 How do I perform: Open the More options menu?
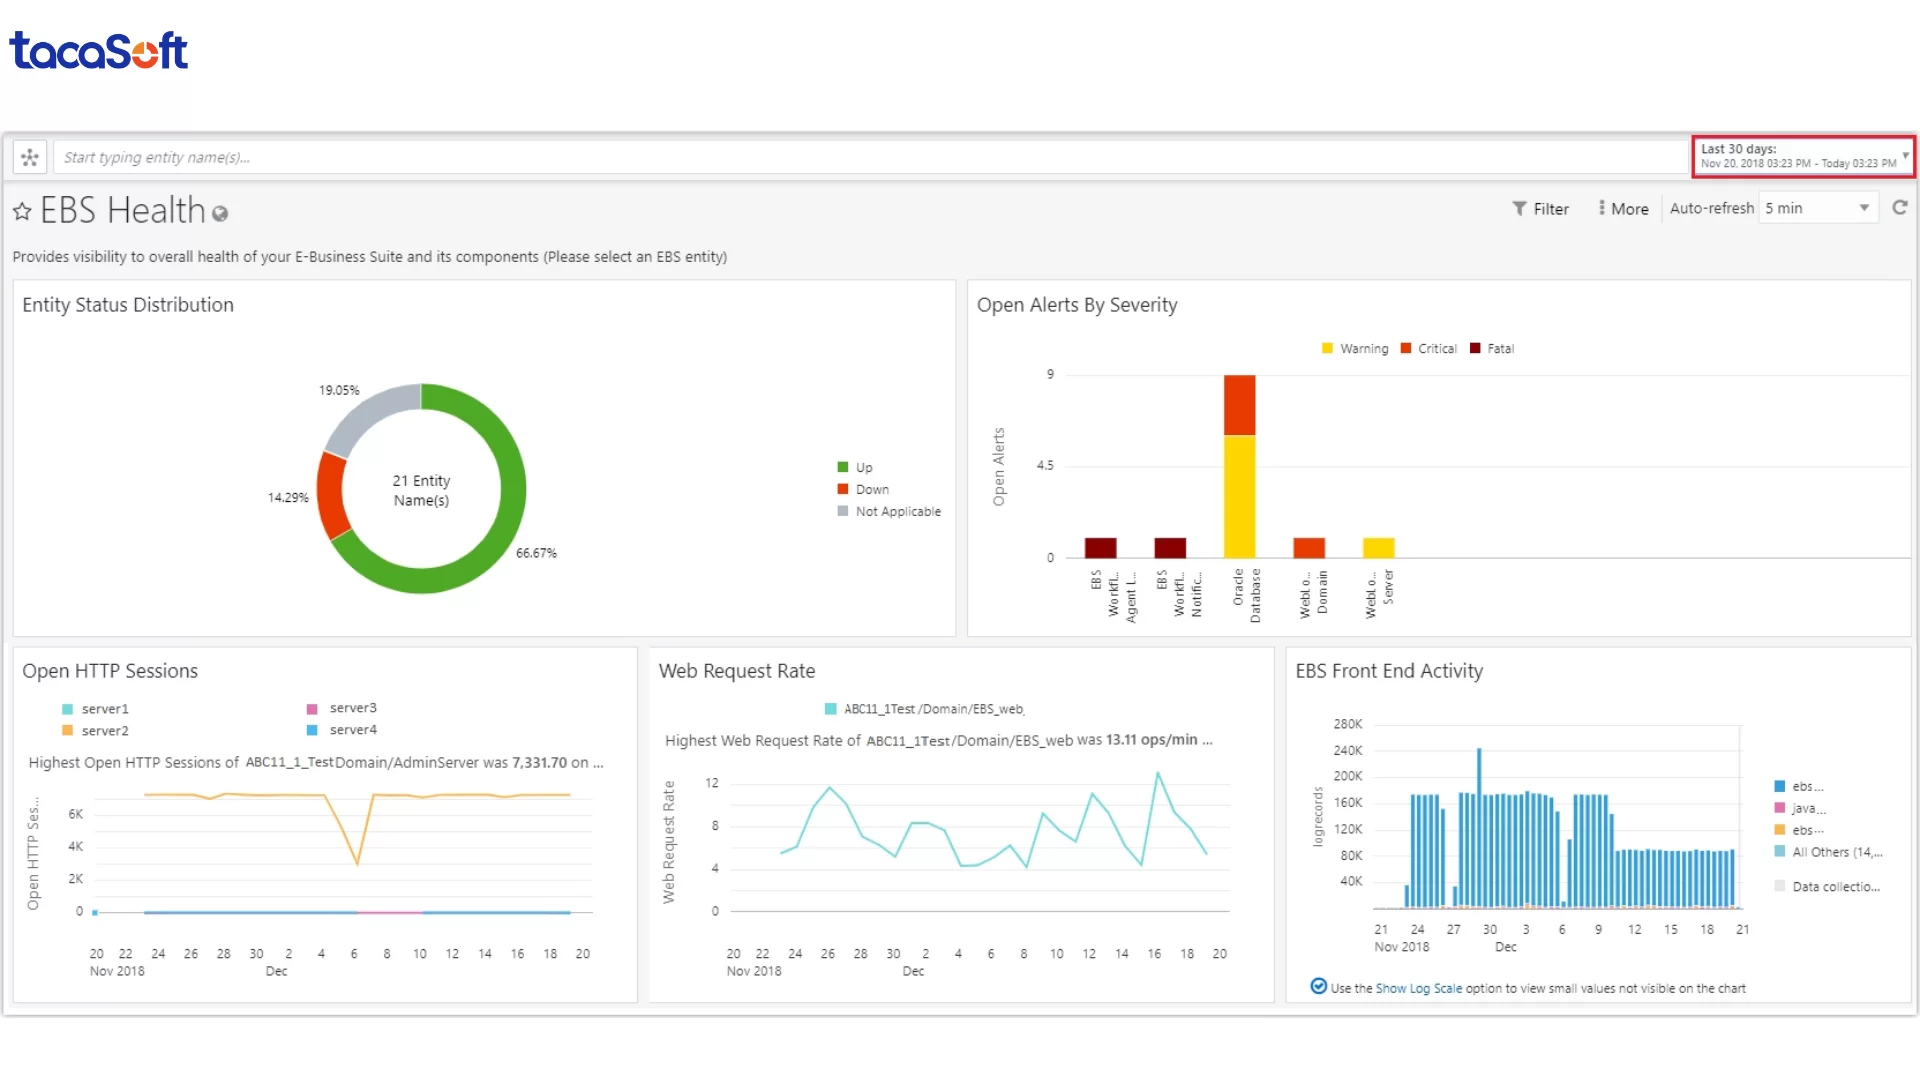click(x=1622, y=208)
